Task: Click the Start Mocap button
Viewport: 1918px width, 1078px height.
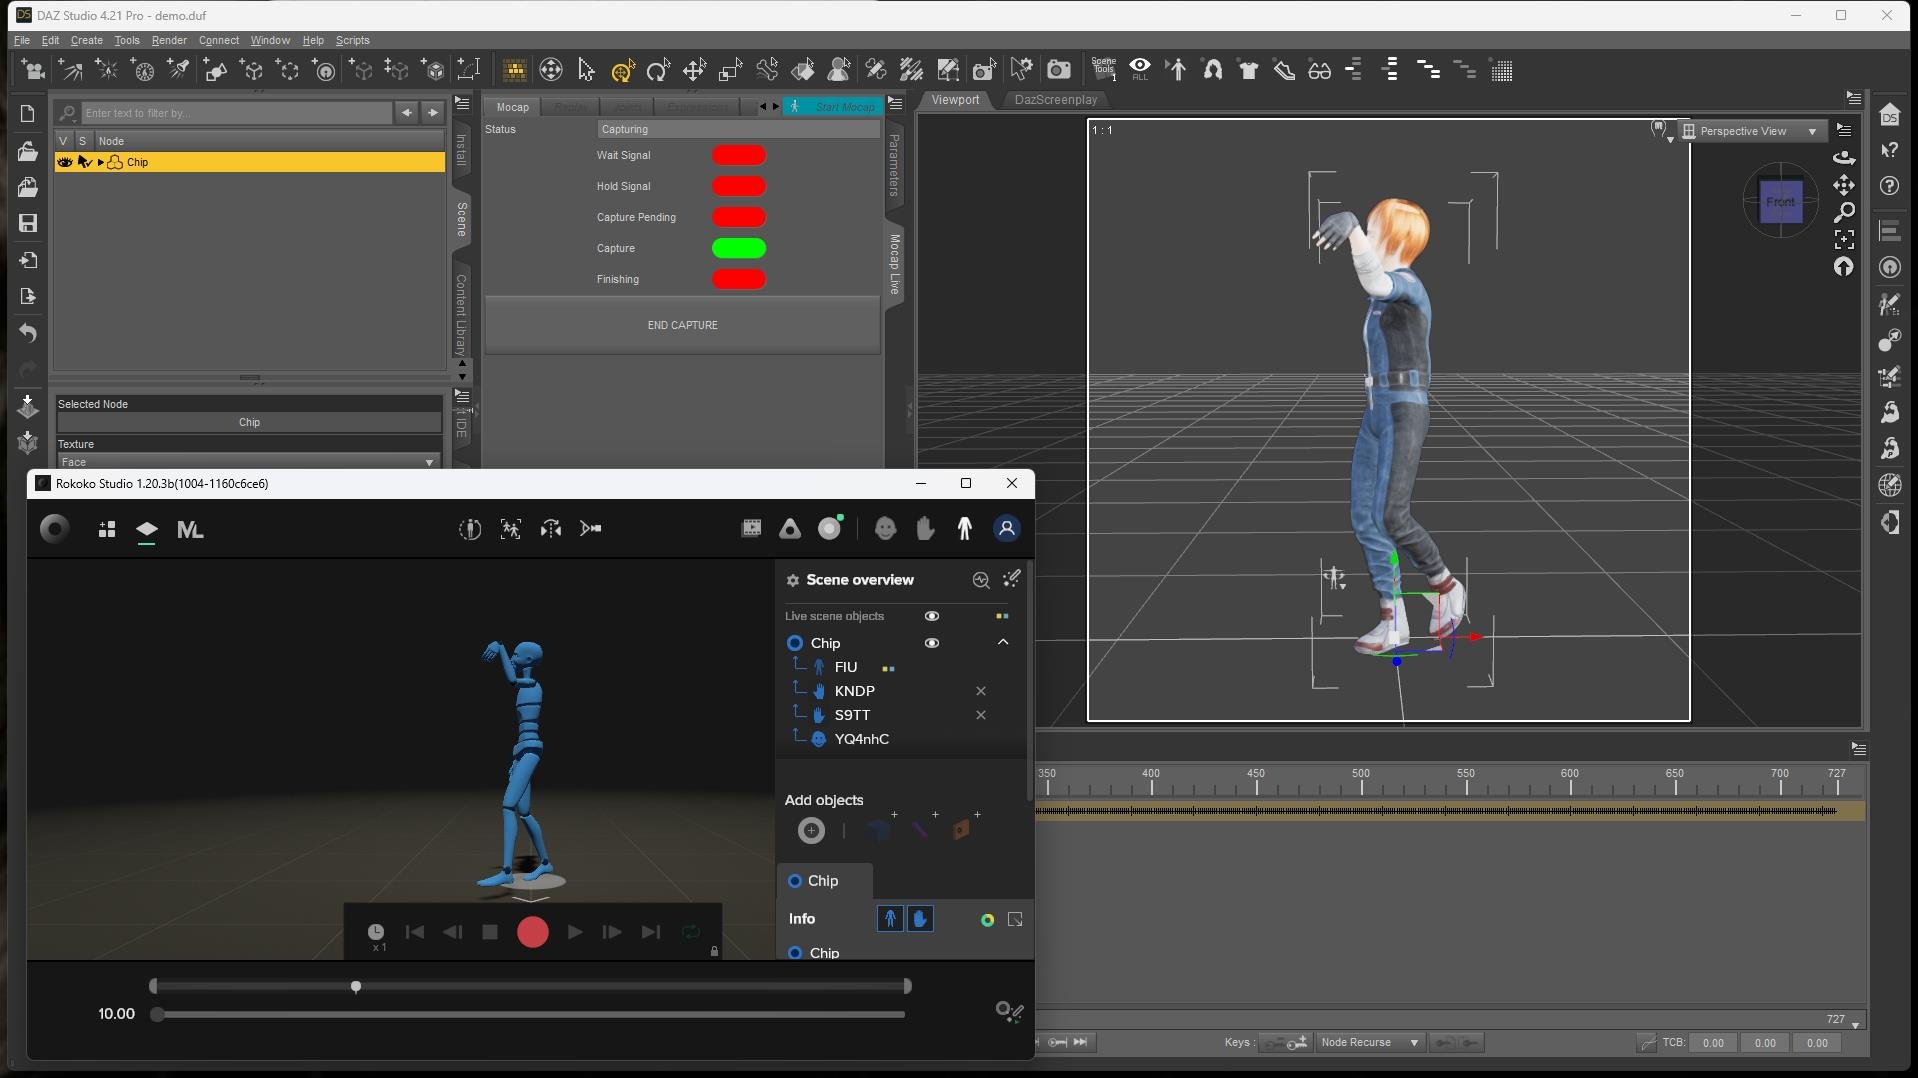Action: point(832,107)
